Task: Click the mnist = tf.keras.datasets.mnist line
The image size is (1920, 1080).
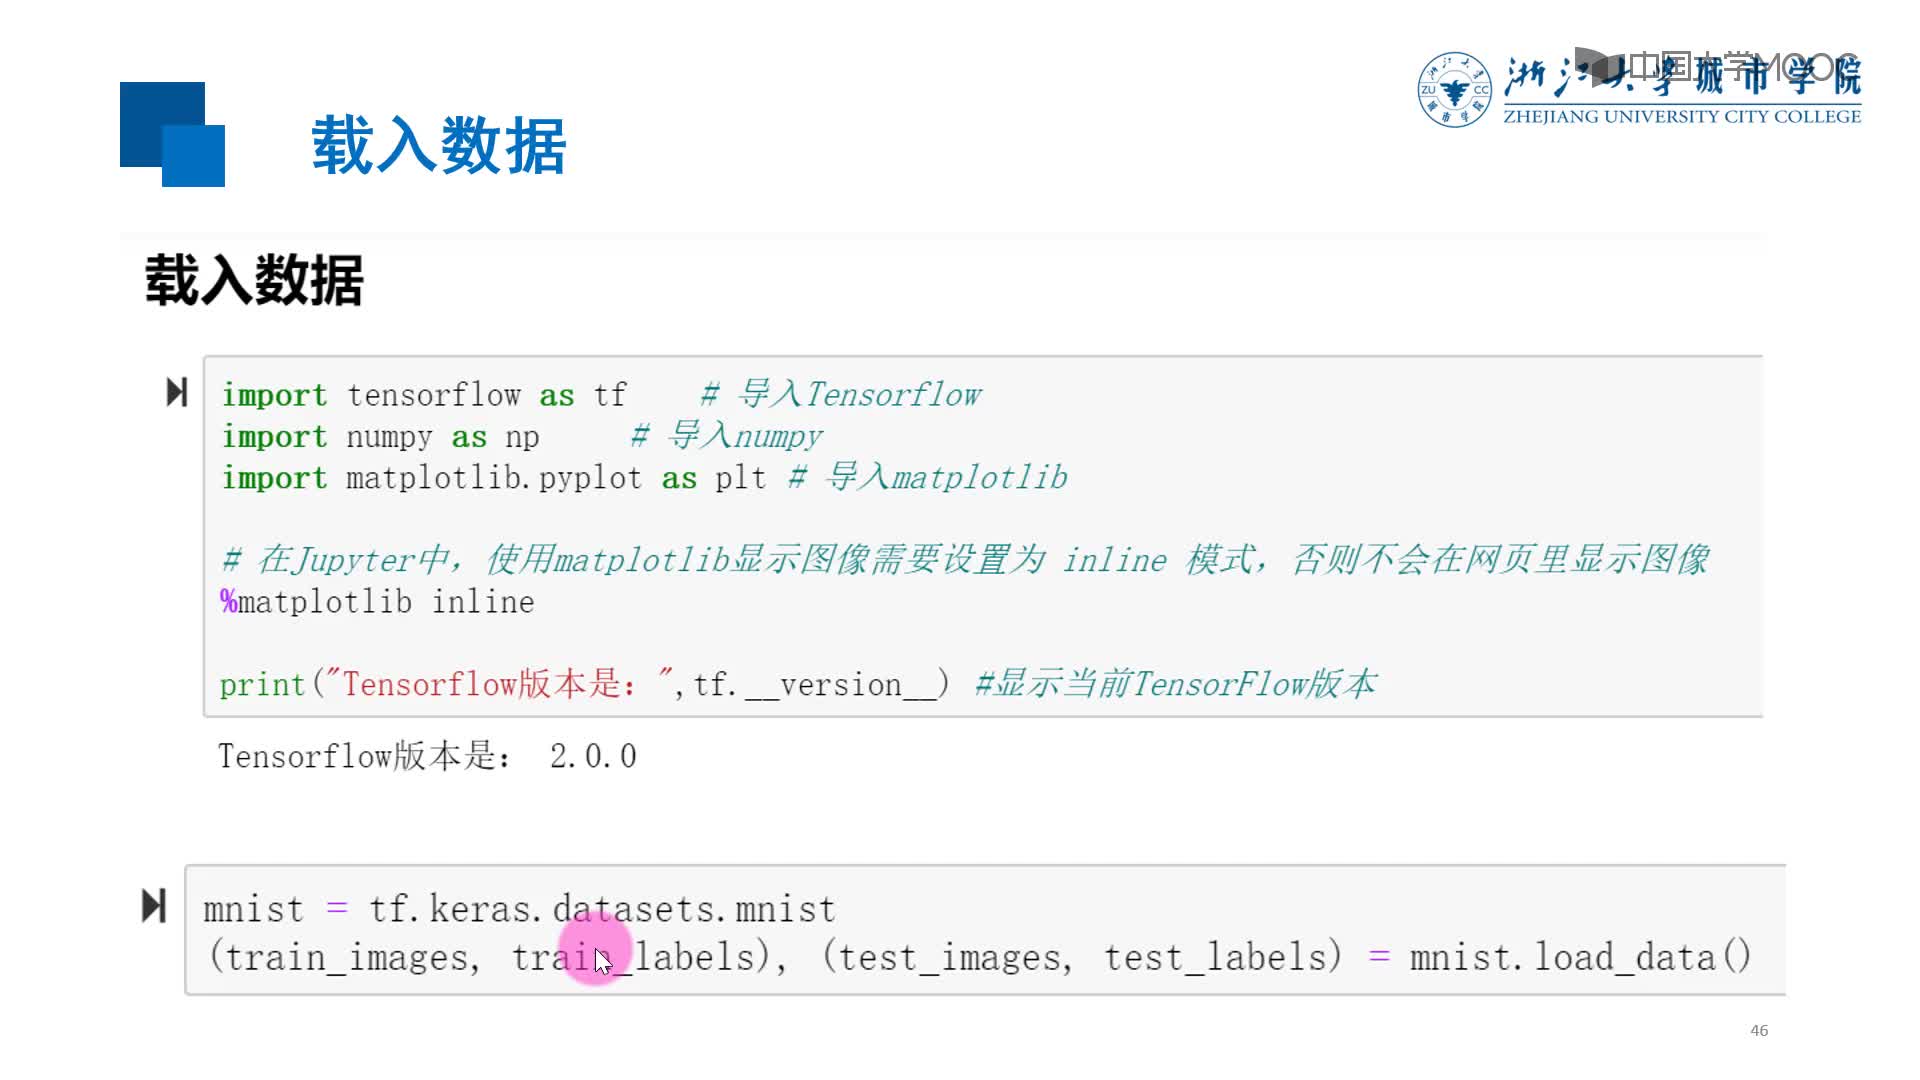Action: [x=519, y=909]
